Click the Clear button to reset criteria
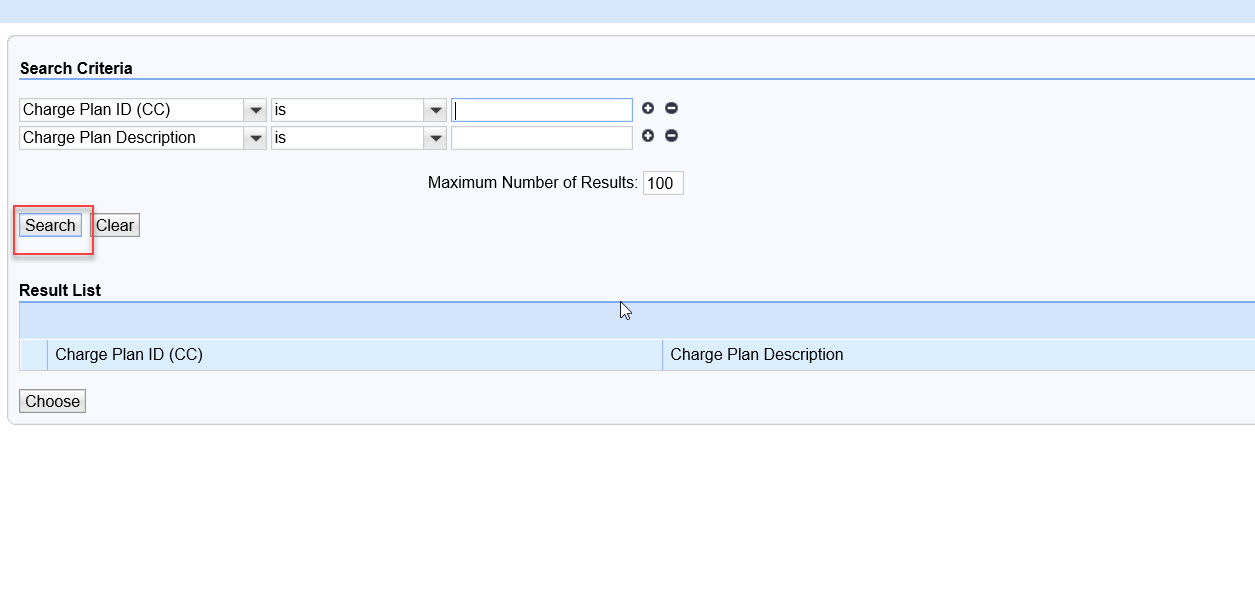Image resolution: width=1255 pixels, height=591 pixels. click(114, 225)
